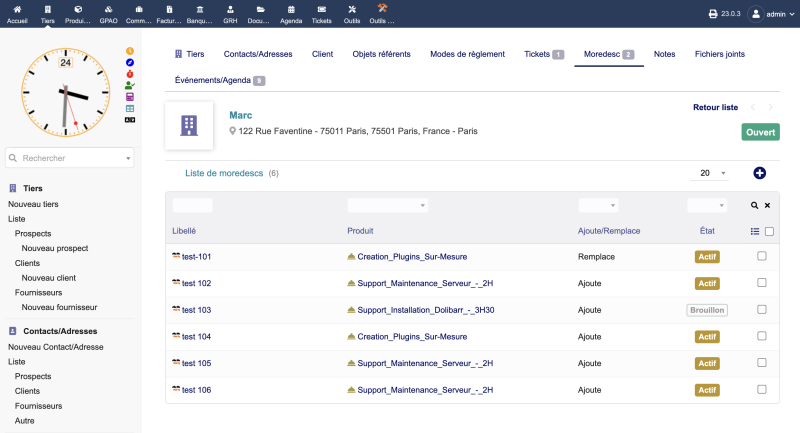
Task: Switch to the Fichiers joints tab
Action: click(x=719, y=54)
